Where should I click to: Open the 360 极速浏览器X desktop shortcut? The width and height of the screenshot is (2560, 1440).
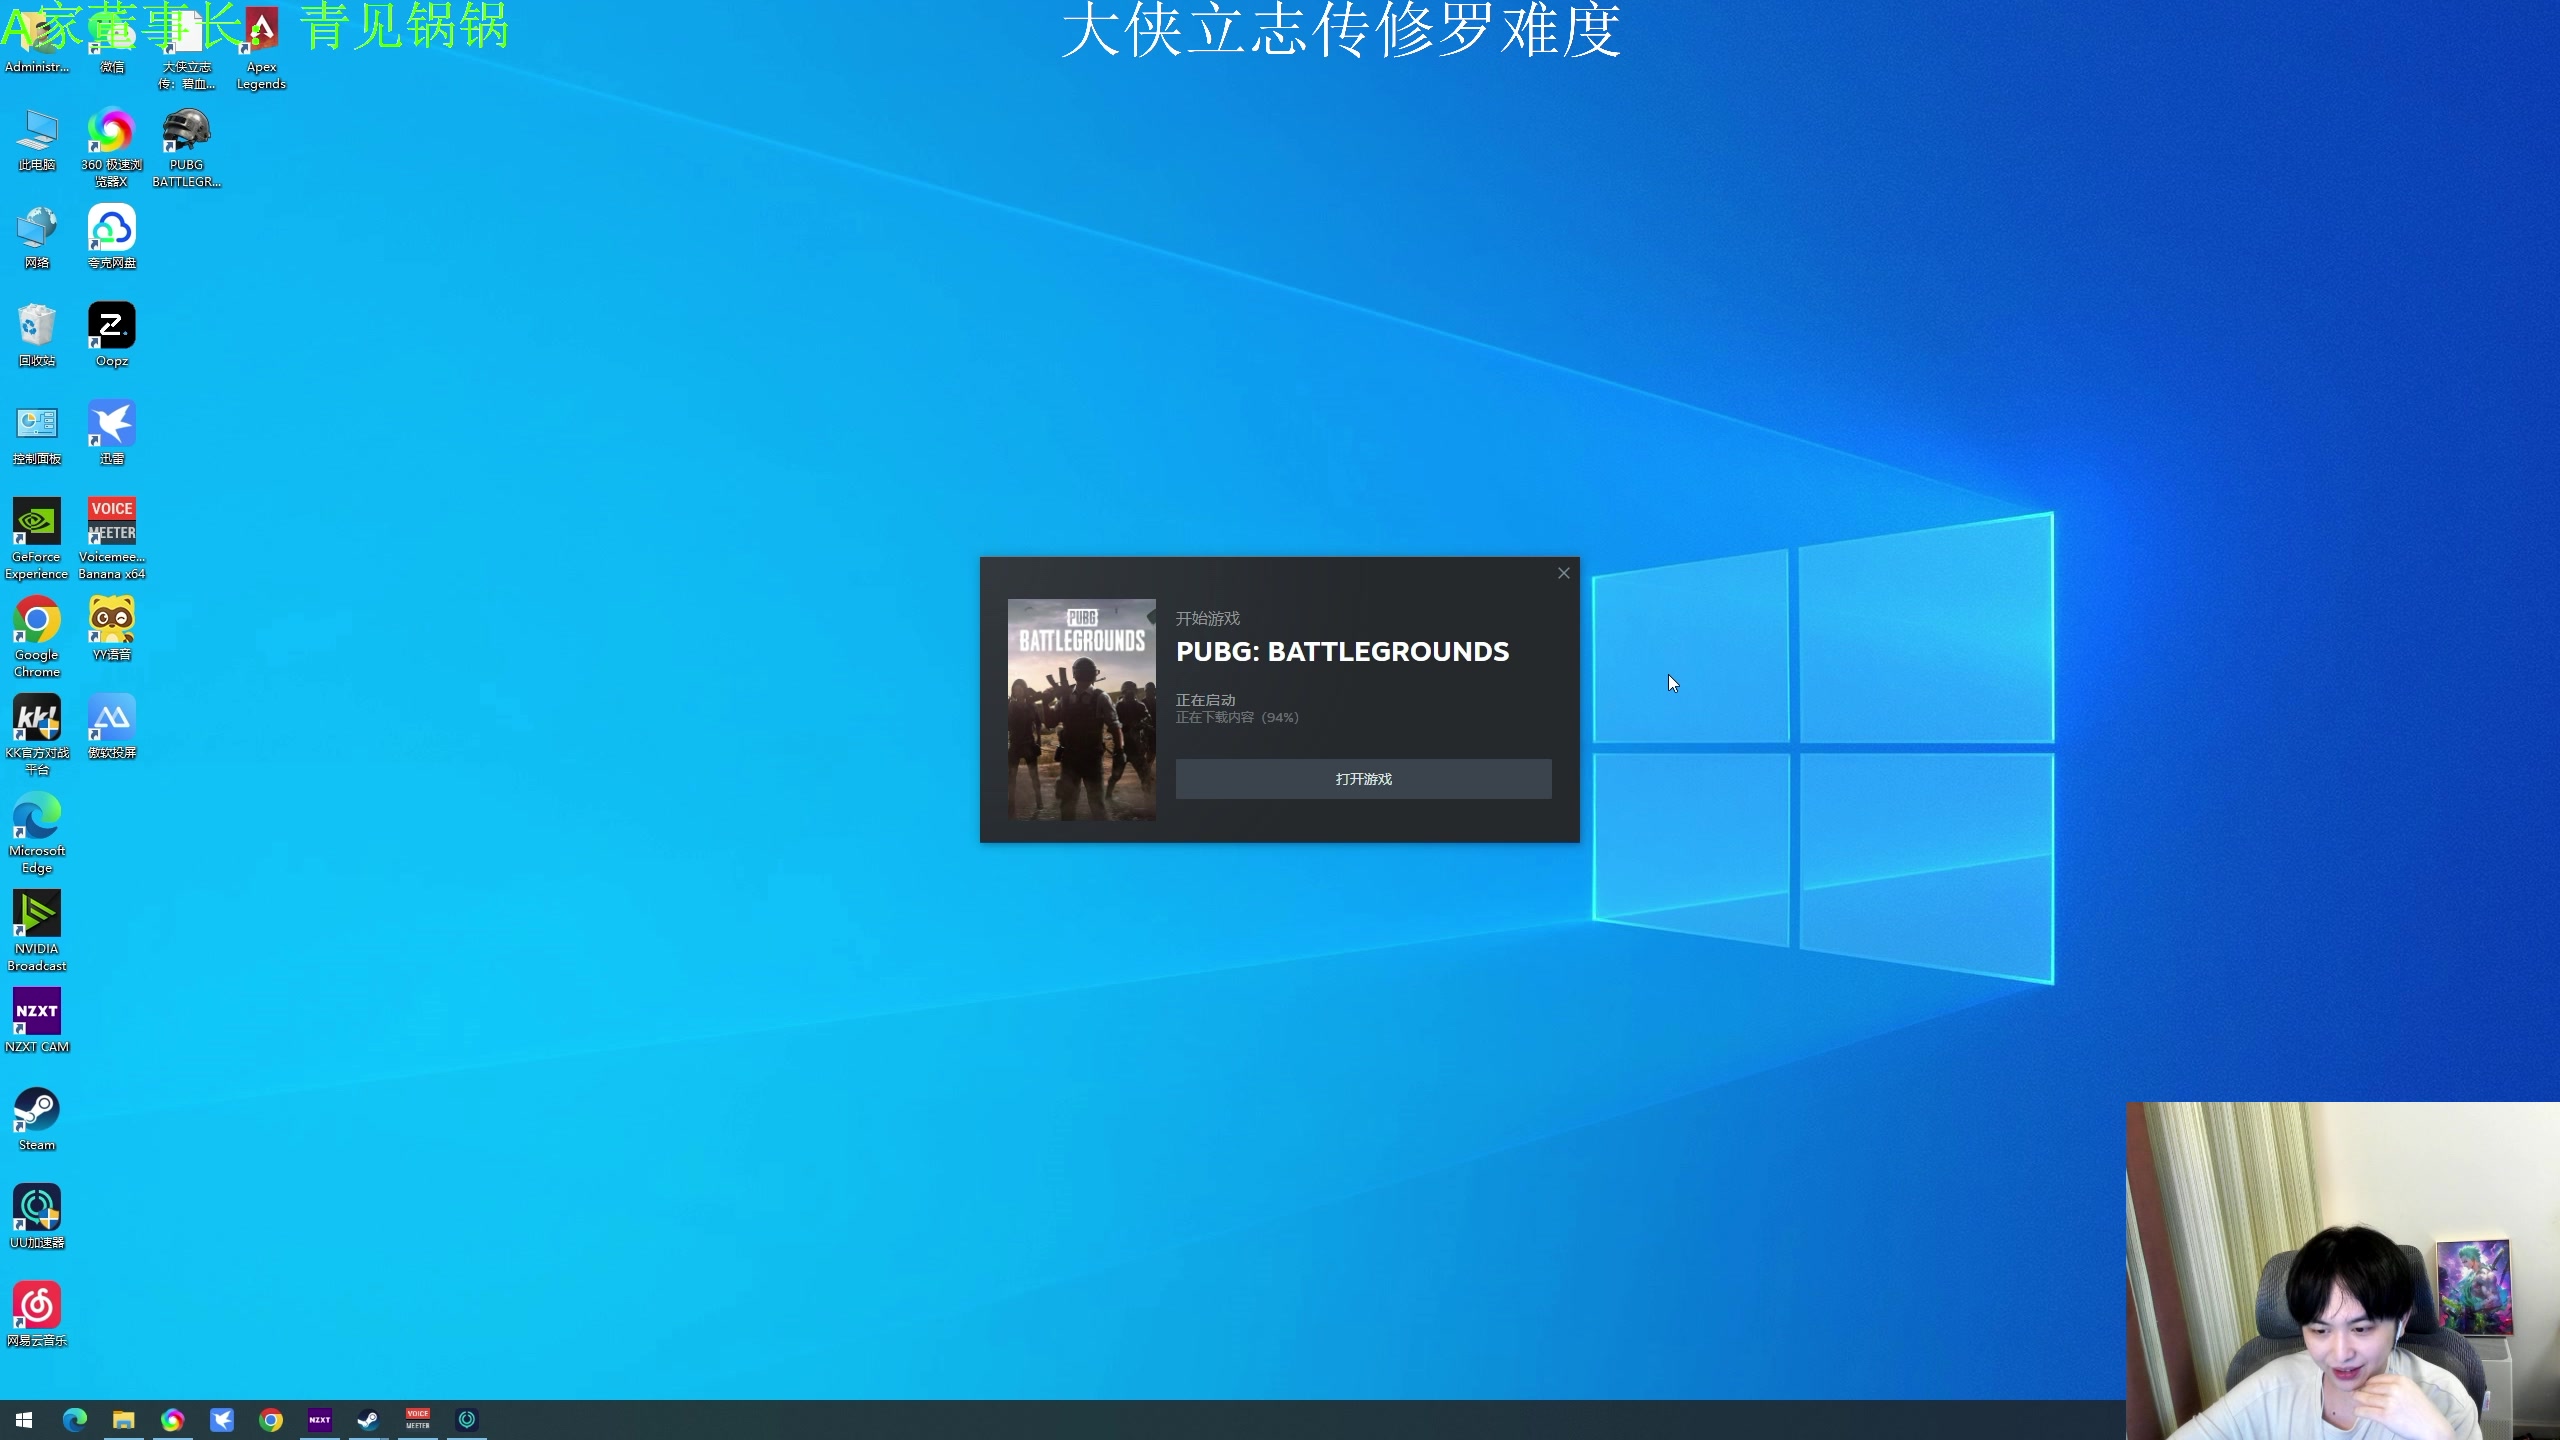click(112, 148)
